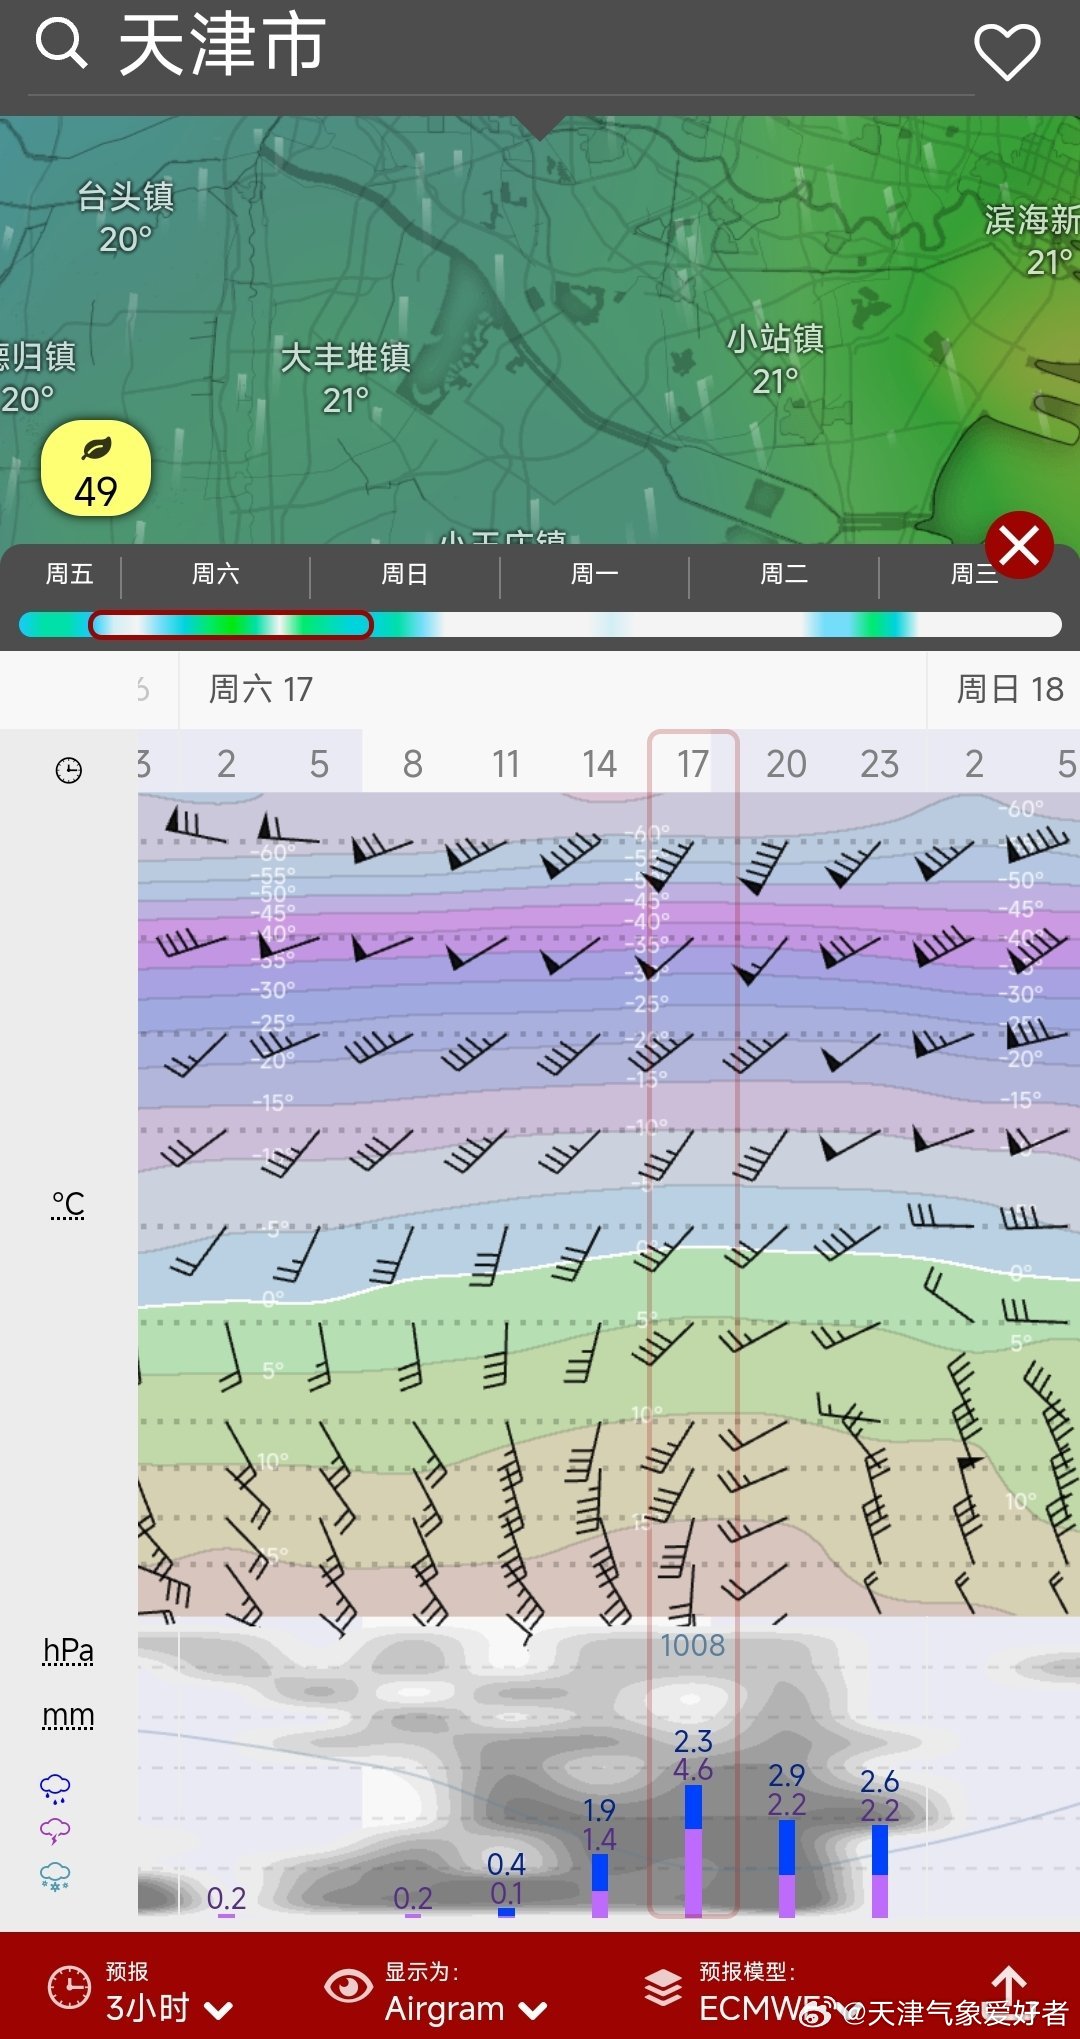1080x2039 pixels.
Task: Select hour 8 in the time row
Action: tap(412, 764)
